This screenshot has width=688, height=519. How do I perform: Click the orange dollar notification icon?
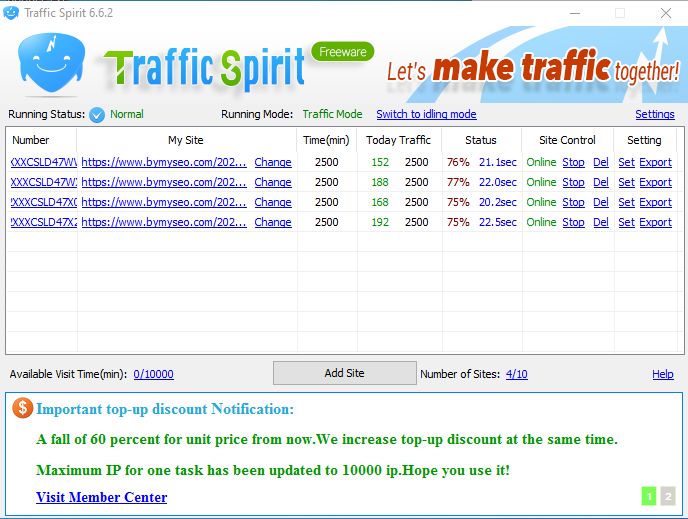(x=22, y=408)
